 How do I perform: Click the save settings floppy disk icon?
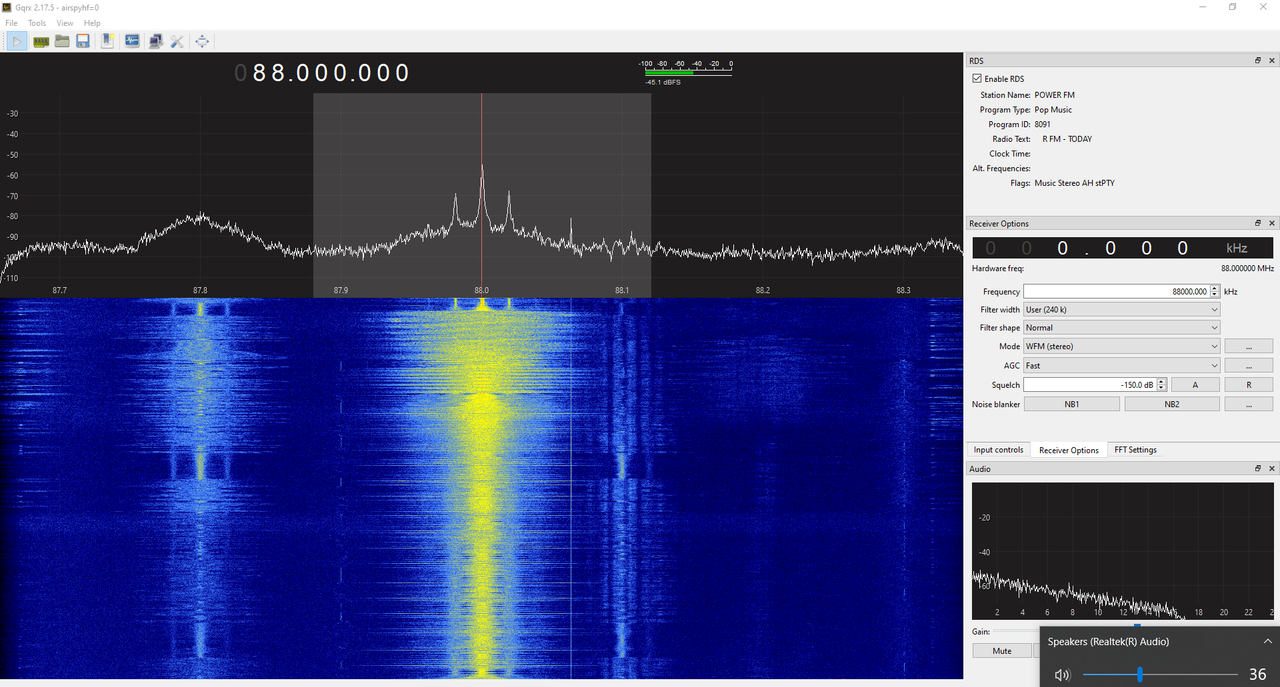(x=83, y=41)
